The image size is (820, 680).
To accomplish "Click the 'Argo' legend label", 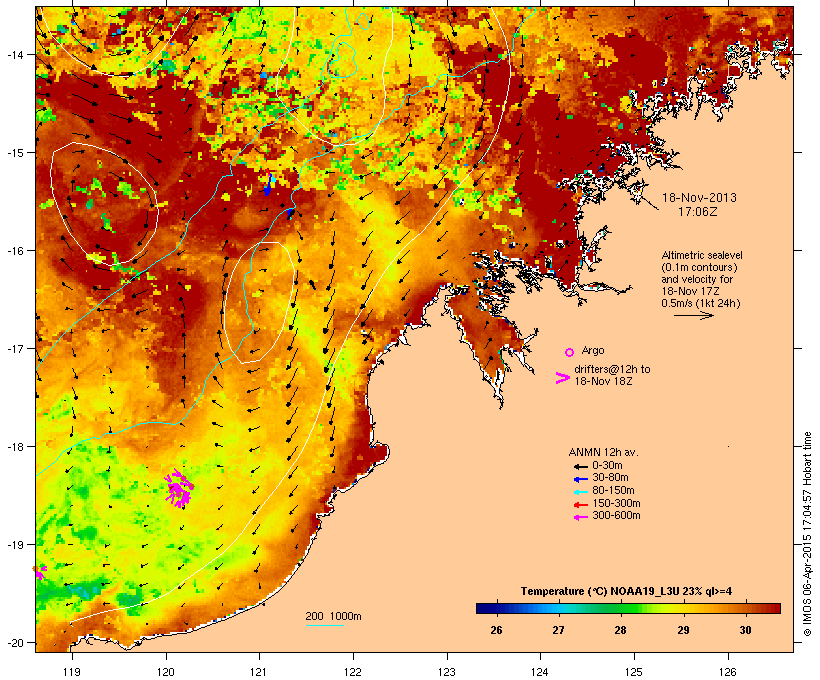I will pyautogui.click(x=593, y=350).
